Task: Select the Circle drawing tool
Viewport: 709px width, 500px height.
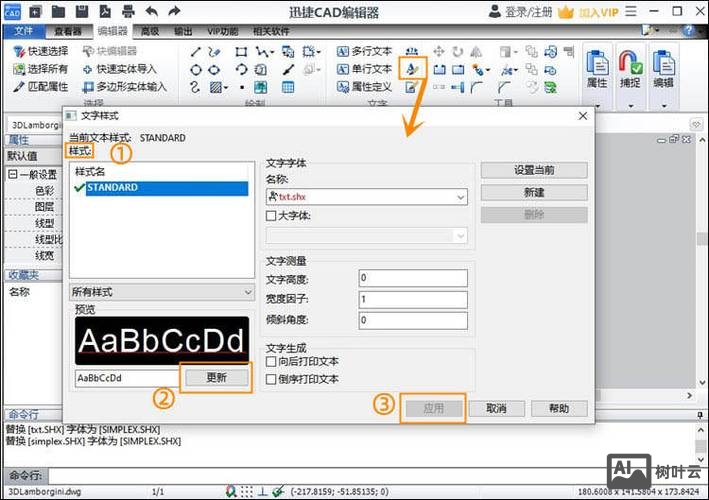Action: point(196,70)
